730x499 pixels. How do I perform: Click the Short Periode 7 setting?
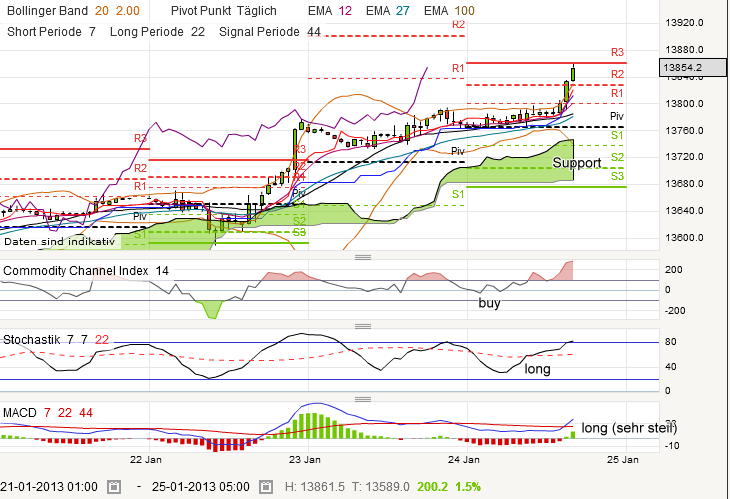coord(51,32)
